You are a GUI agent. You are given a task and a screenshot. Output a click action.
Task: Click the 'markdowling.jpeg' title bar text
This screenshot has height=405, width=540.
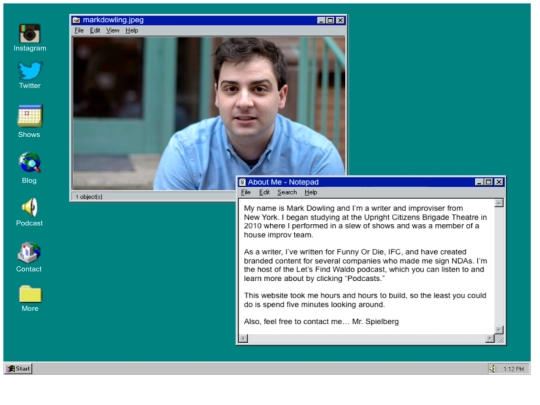tap(113, 20)
